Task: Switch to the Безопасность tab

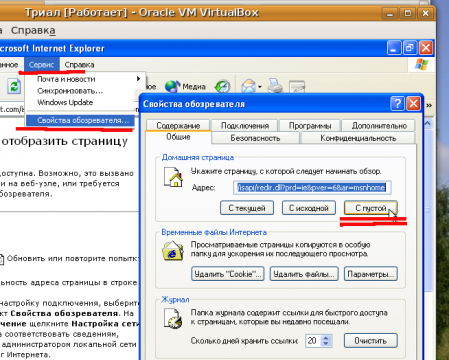Action: pos(255,138)
